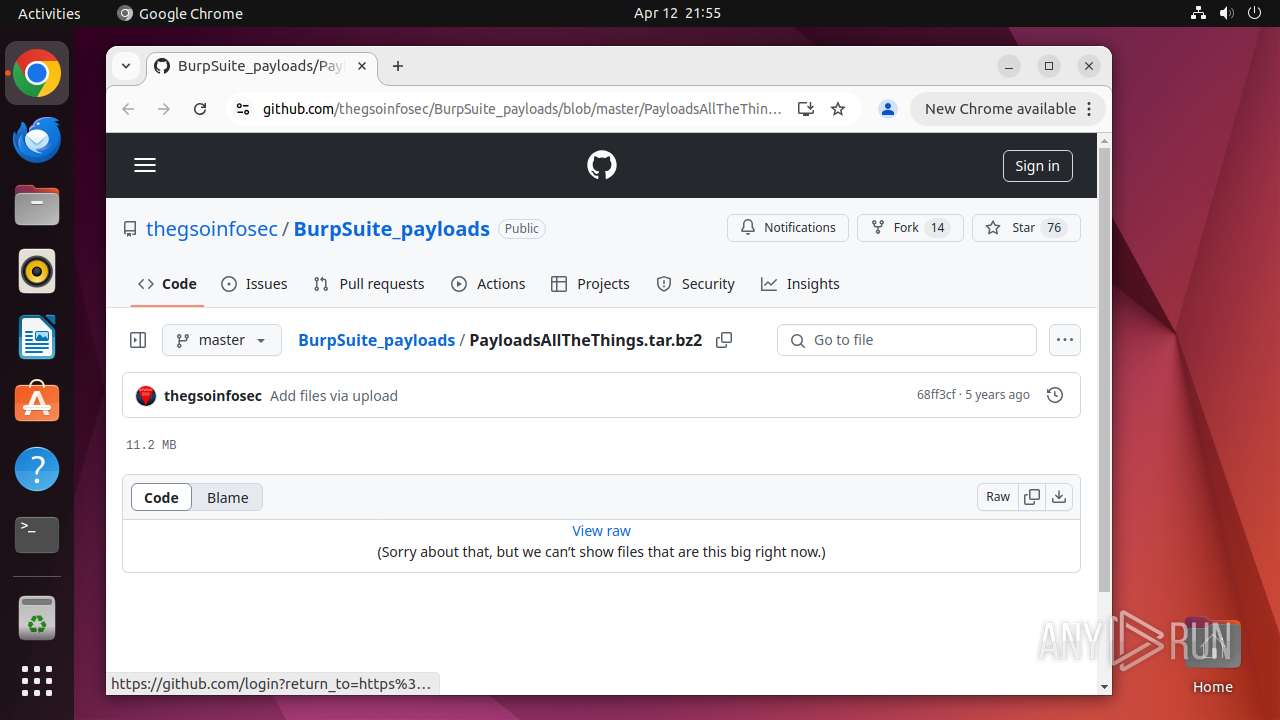Open the clock and calendar panel
Screen dimensions: 1280x720
pyautogui.click(x=677, y=13)
